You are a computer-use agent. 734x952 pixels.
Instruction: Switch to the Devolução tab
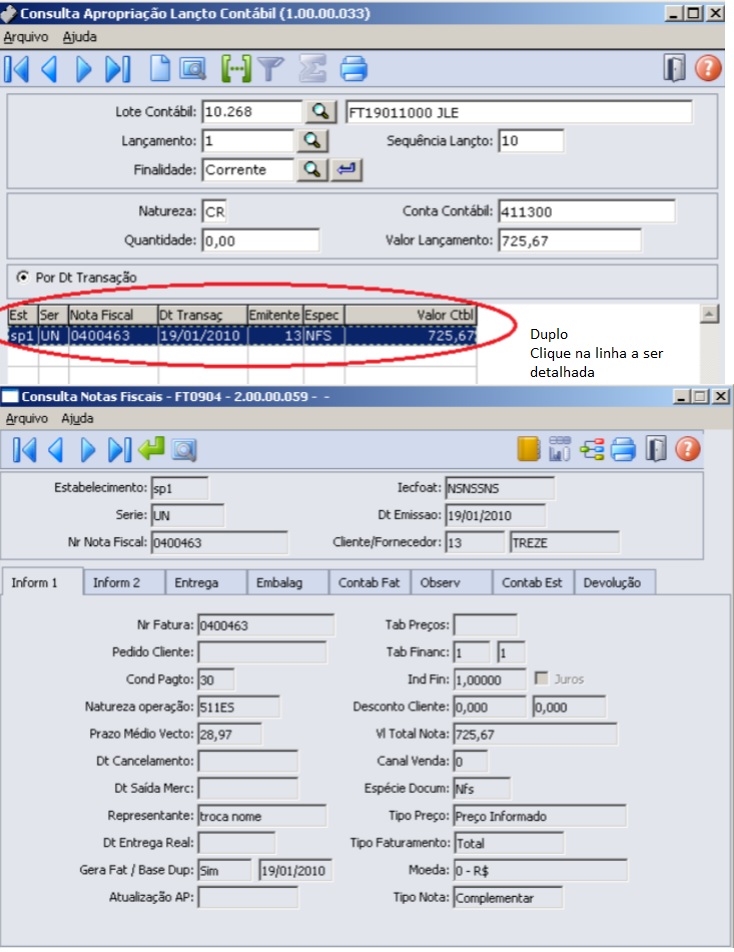614,583
